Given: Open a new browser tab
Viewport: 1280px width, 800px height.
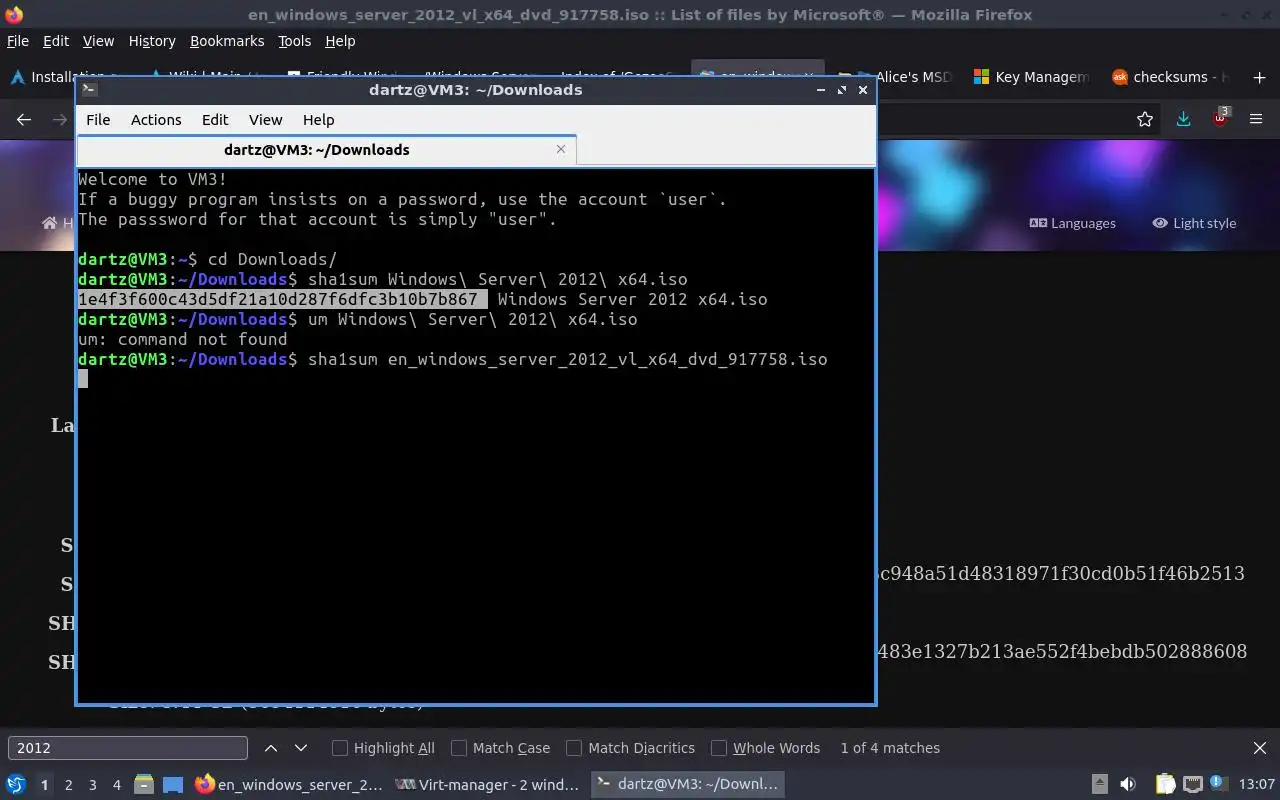Looking at the screenshot, I should [x=1257, y=77].
